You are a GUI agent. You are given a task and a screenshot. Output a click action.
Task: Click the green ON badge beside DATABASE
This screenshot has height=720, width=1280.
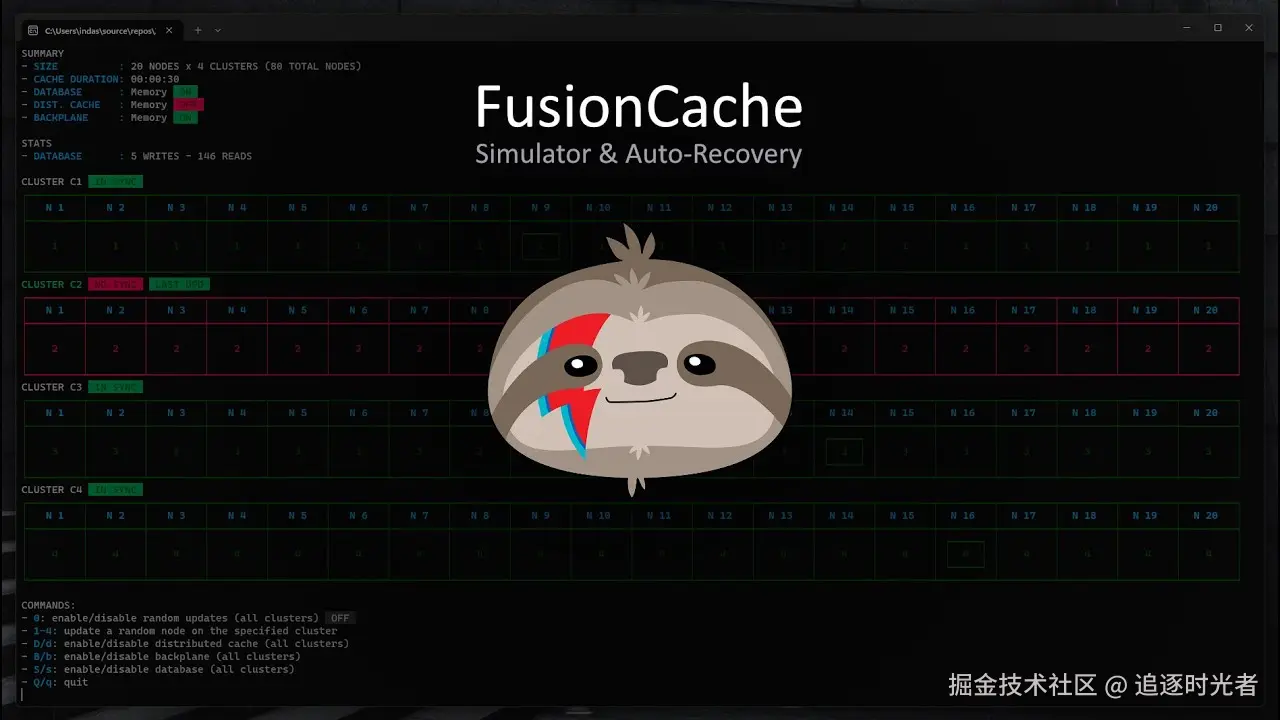point(185,92)
